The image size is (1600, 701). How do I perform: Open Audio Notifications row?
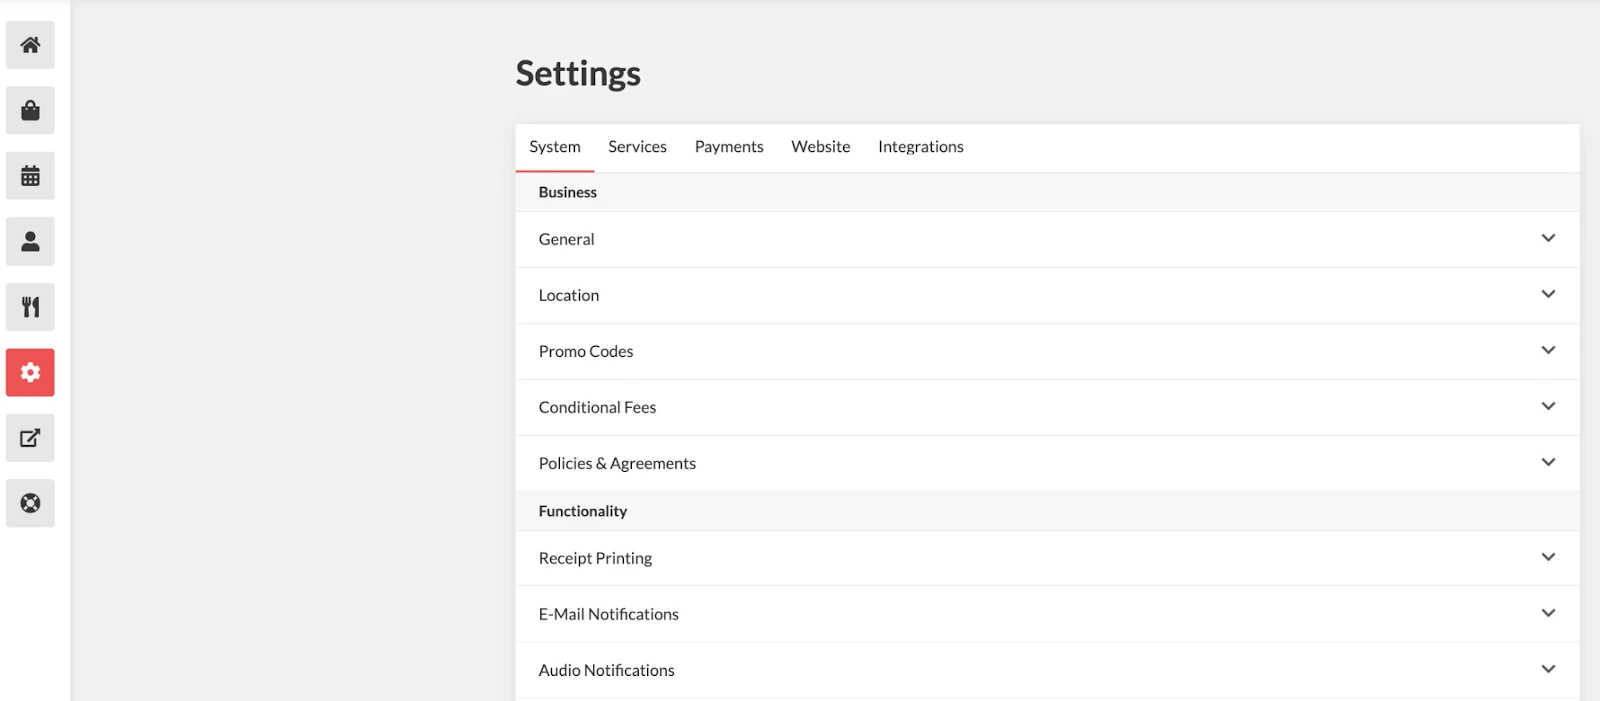[1047, 670]
